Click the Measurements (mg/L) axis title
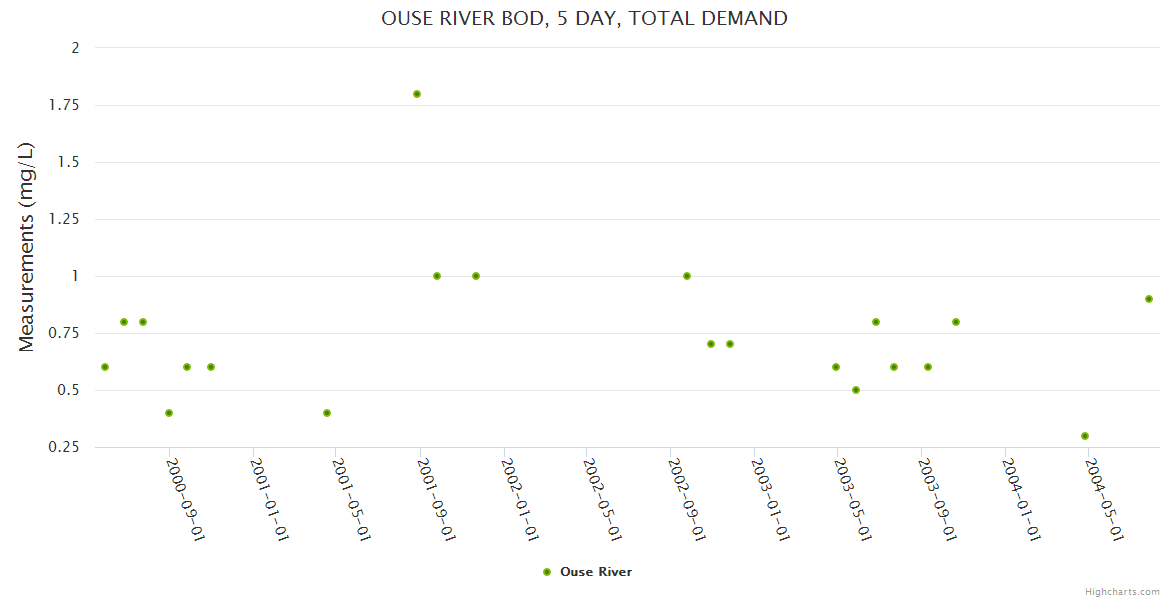The height and width of the screenshot is (600, 1170). 27,247
